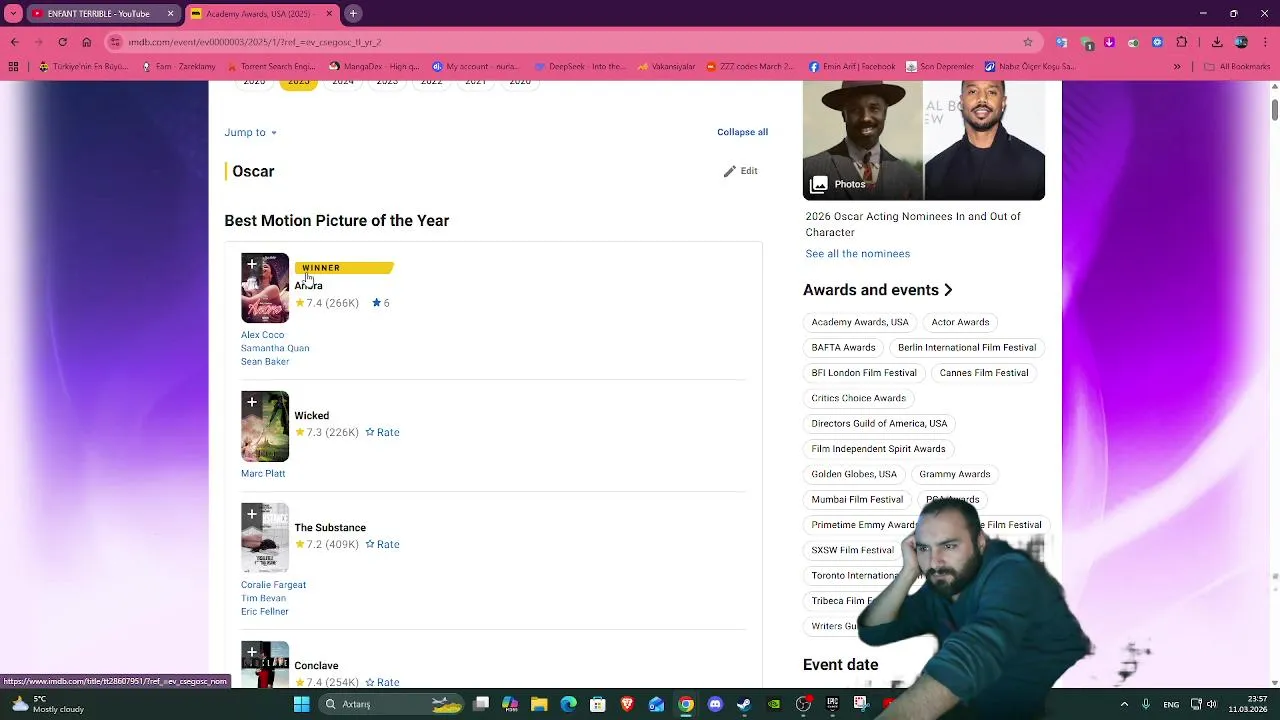Open Steam from the taskbar
This screenshot has height=720, width=1280.
coord(744,704)
